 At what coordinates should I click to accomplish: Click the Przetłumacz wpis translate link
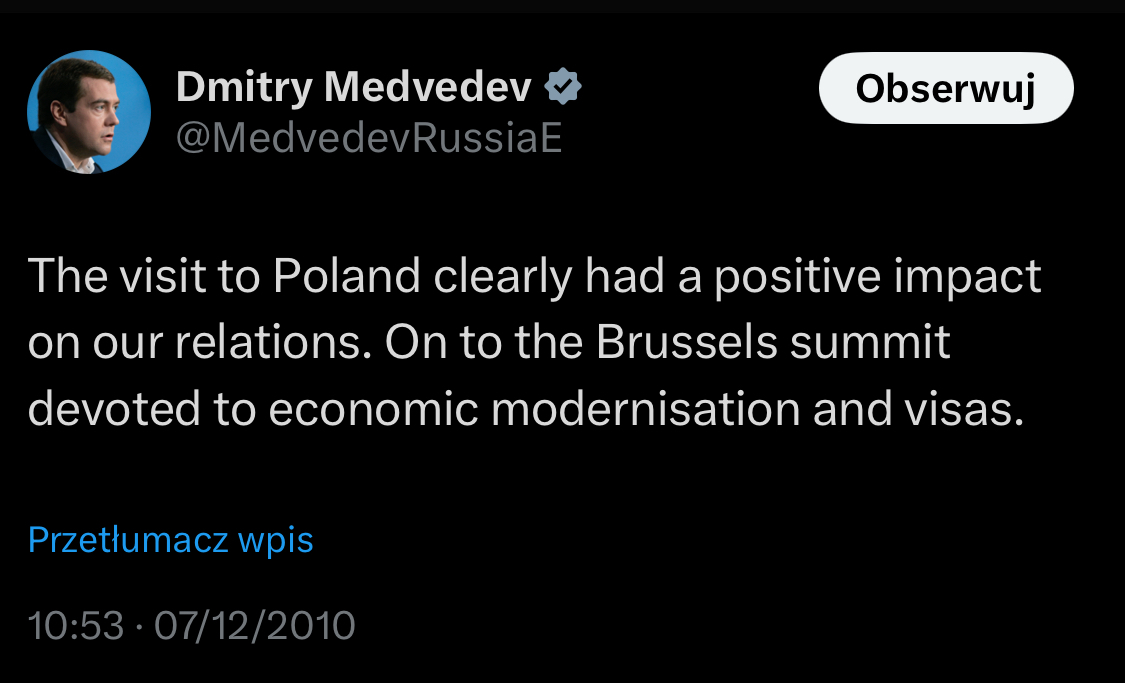(171, 540)
